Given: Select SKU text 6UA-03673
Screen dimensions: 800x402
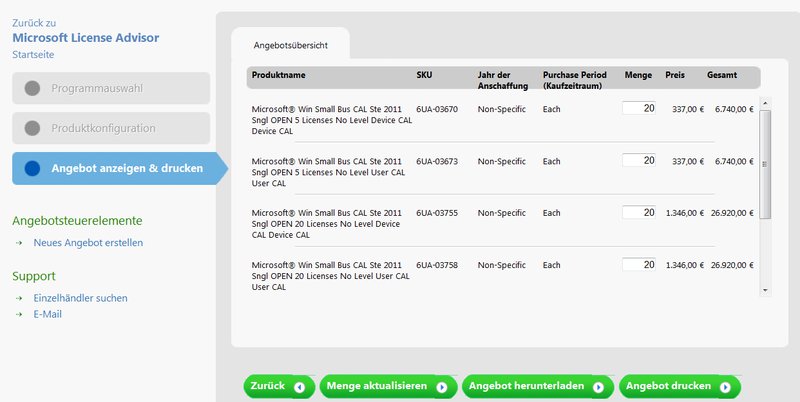Looking at the screenshot, I should 437,161.
